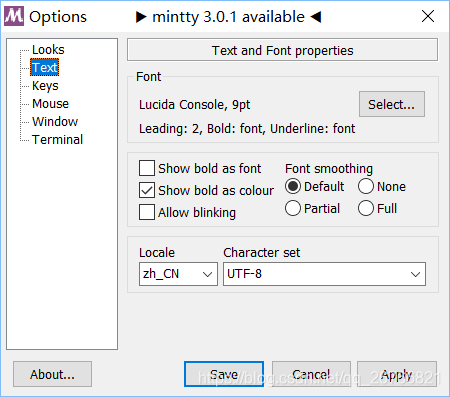This screenshot has width=450, height=397.
Task: Open the Window settings category
Action: pyautogui.click(x=55, y=121)
